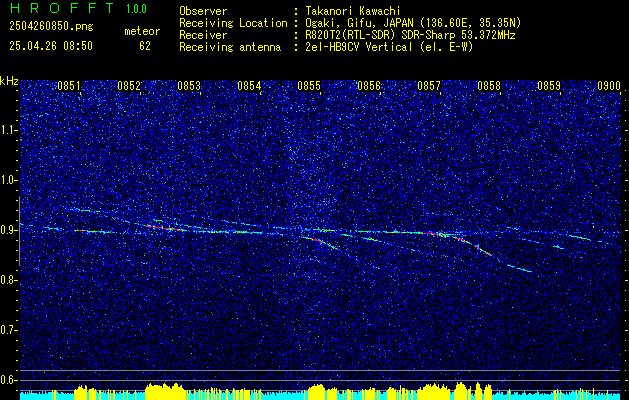
Task: Click the kHz axis unit label
Action: coord(9,81)
